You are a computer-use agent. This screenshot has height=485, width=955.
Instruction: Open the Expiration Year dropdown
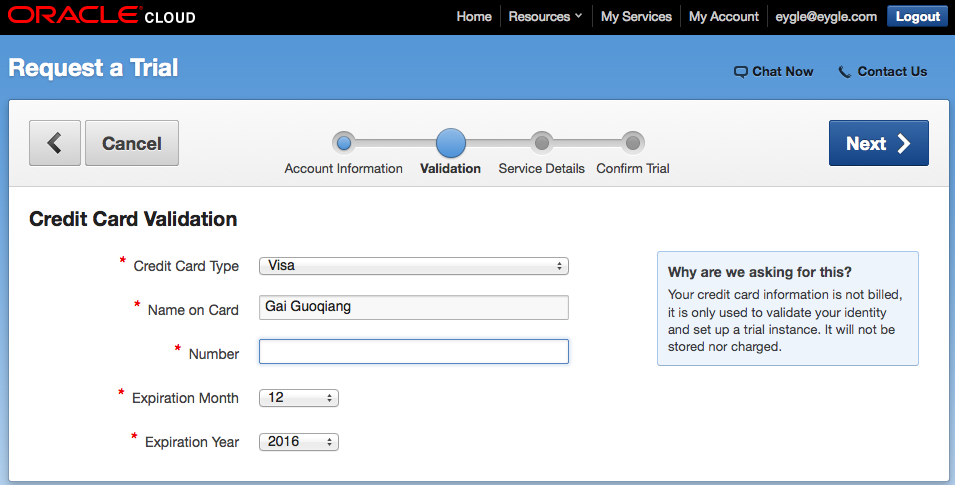299,442
